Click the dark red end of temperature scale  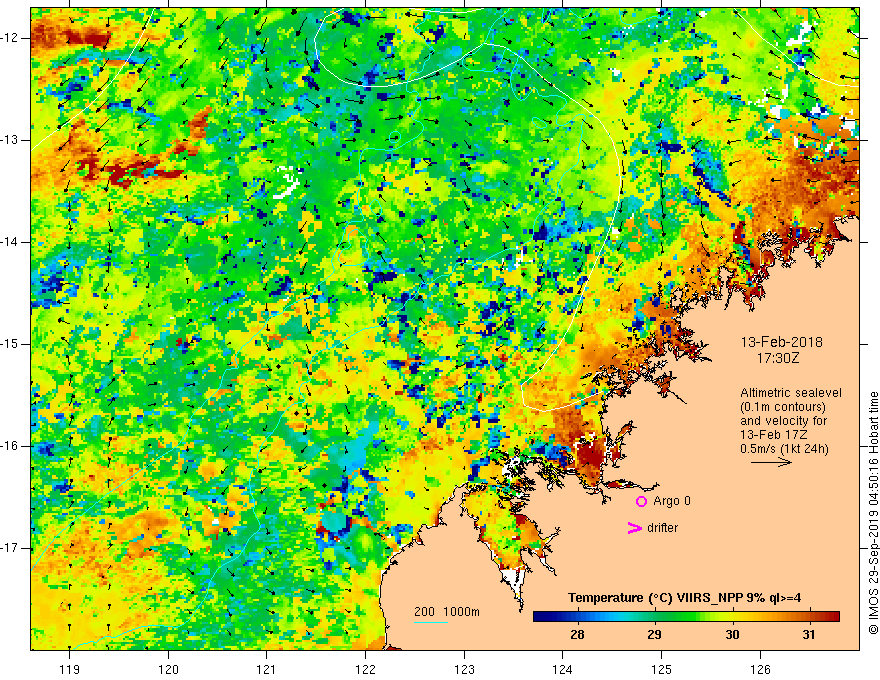pos(833,617)
